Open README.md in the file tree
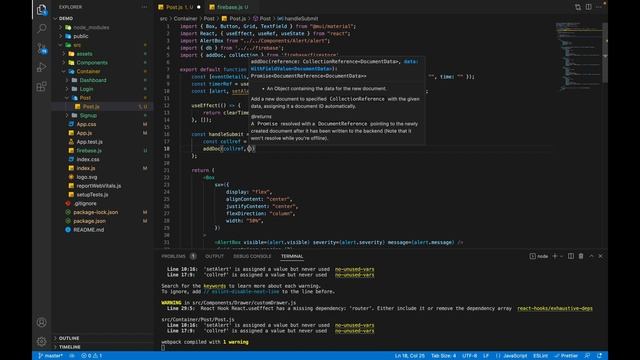This screenshot has height=360, width=640. 102,230
